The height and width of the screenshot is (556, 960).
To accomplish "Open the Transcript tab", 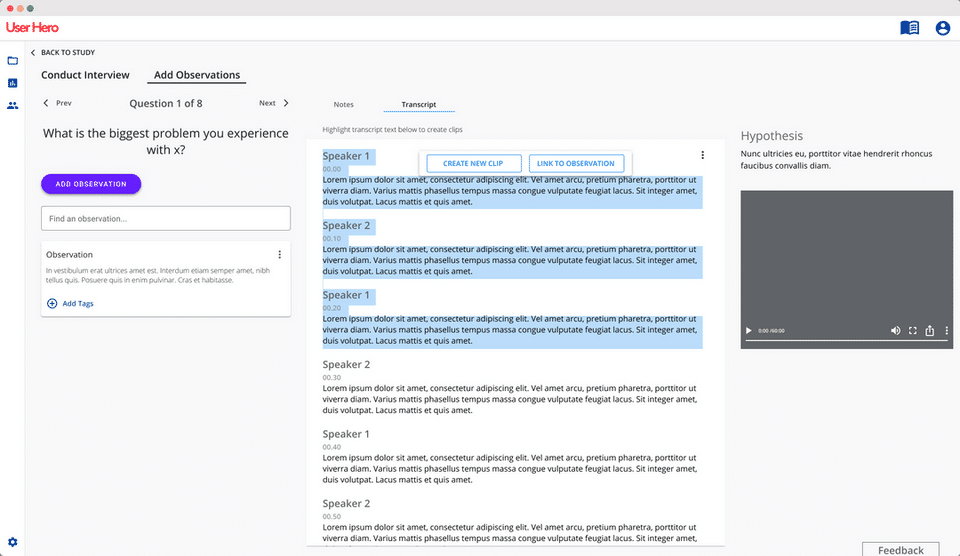I will 419,105.
